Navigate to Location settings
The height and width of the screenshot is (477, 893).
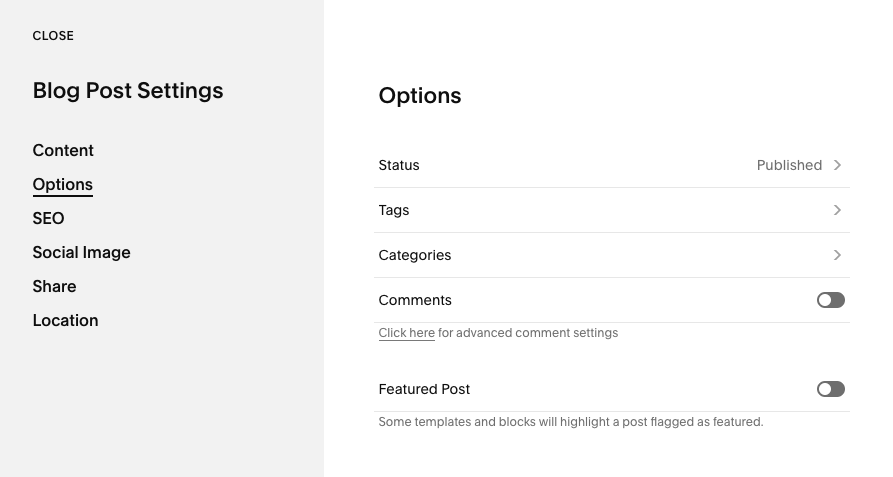tap(65, 321)
